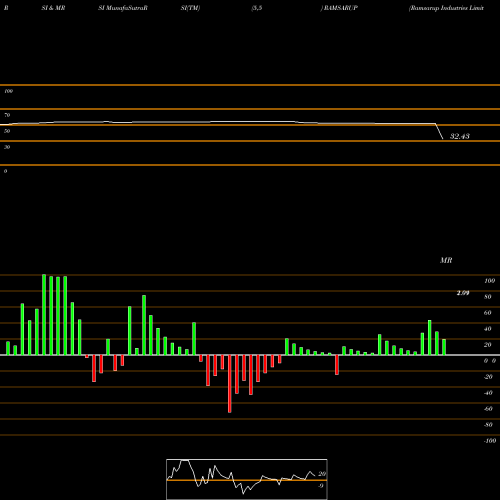The height and width of the screenshot is (500, 500).
Task: Click the deepest red bar in the MR histogram
Action: click(230, 384)
